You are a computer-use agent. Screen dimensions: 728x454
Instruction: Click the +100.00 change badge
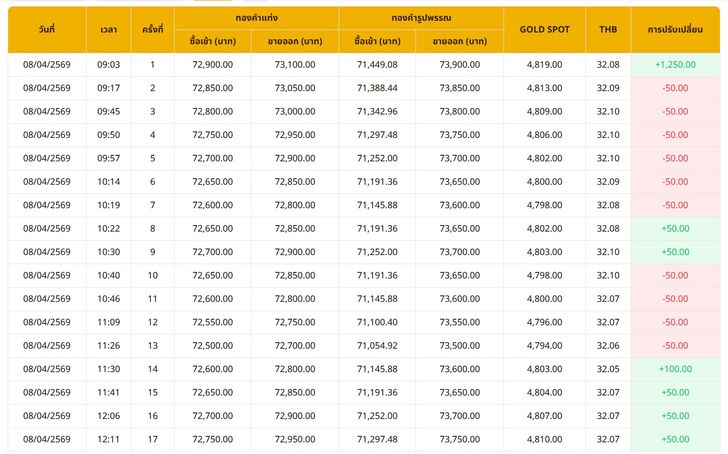[x=675, y=369]
